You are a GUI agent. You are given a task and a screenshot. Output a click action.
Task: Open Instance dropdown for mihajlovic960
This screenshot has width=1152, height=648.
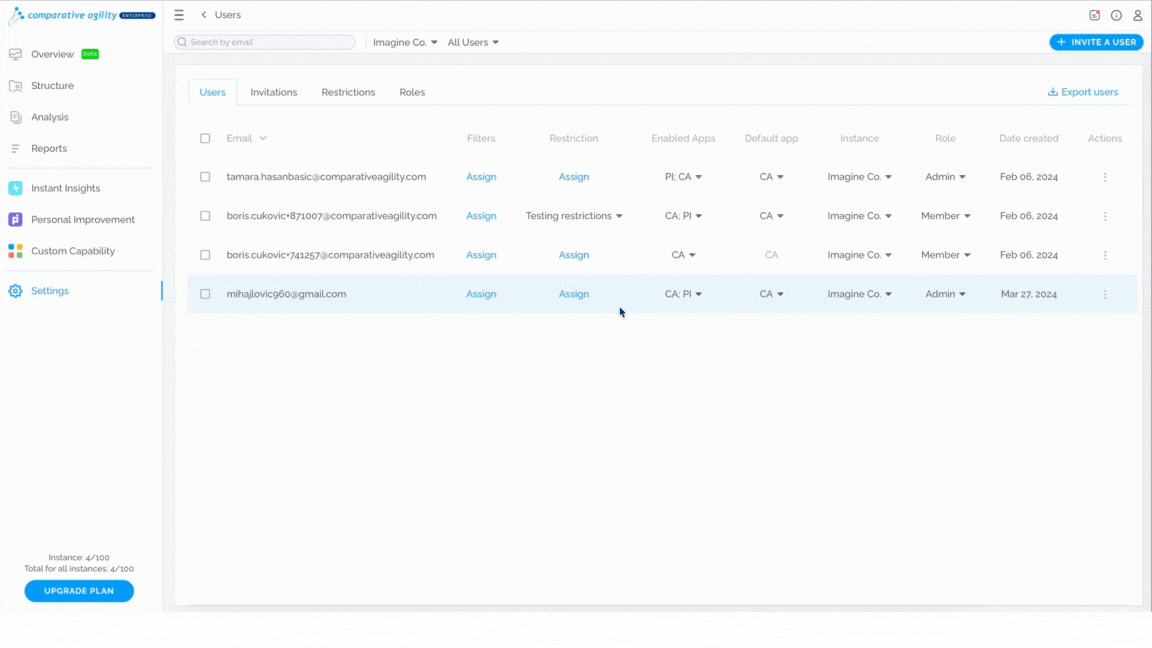point(860,294)
